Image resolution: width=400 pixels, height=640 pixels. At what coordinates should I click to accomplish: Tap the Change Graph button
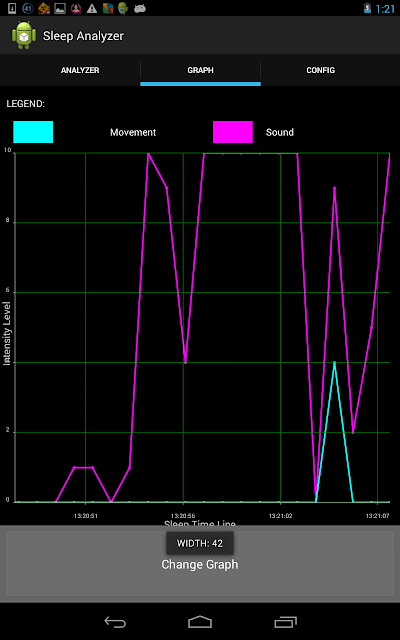(200, 564)
